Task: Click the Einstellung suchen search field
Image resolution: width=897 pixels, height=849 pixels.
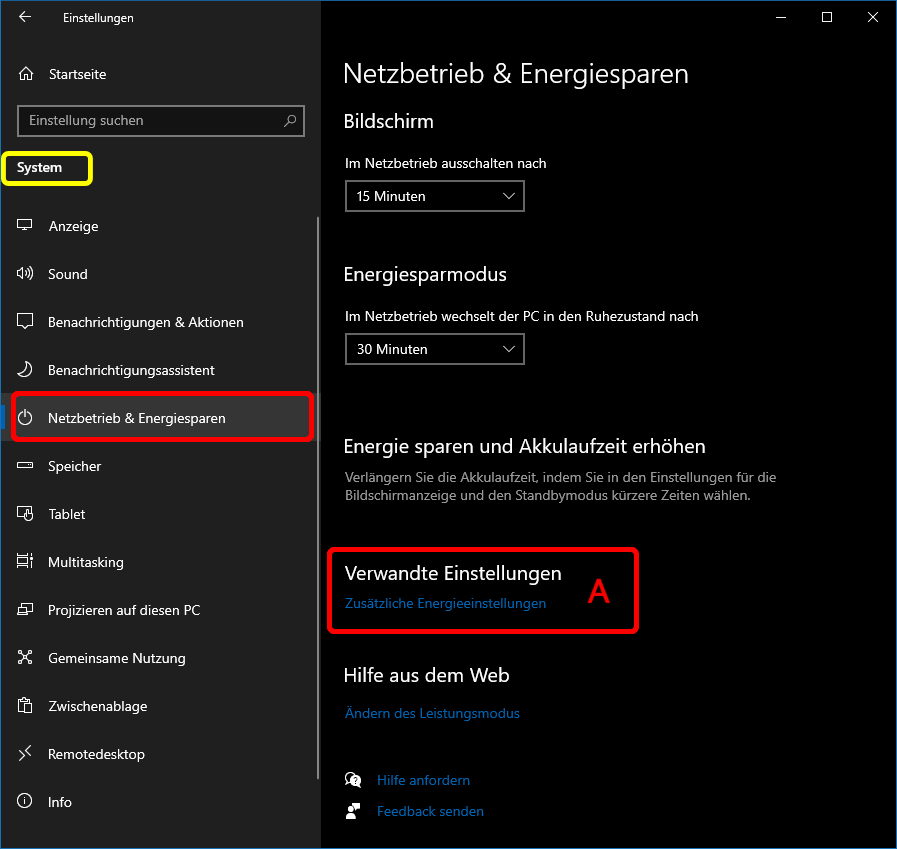Action: click(x=150, y=121)
